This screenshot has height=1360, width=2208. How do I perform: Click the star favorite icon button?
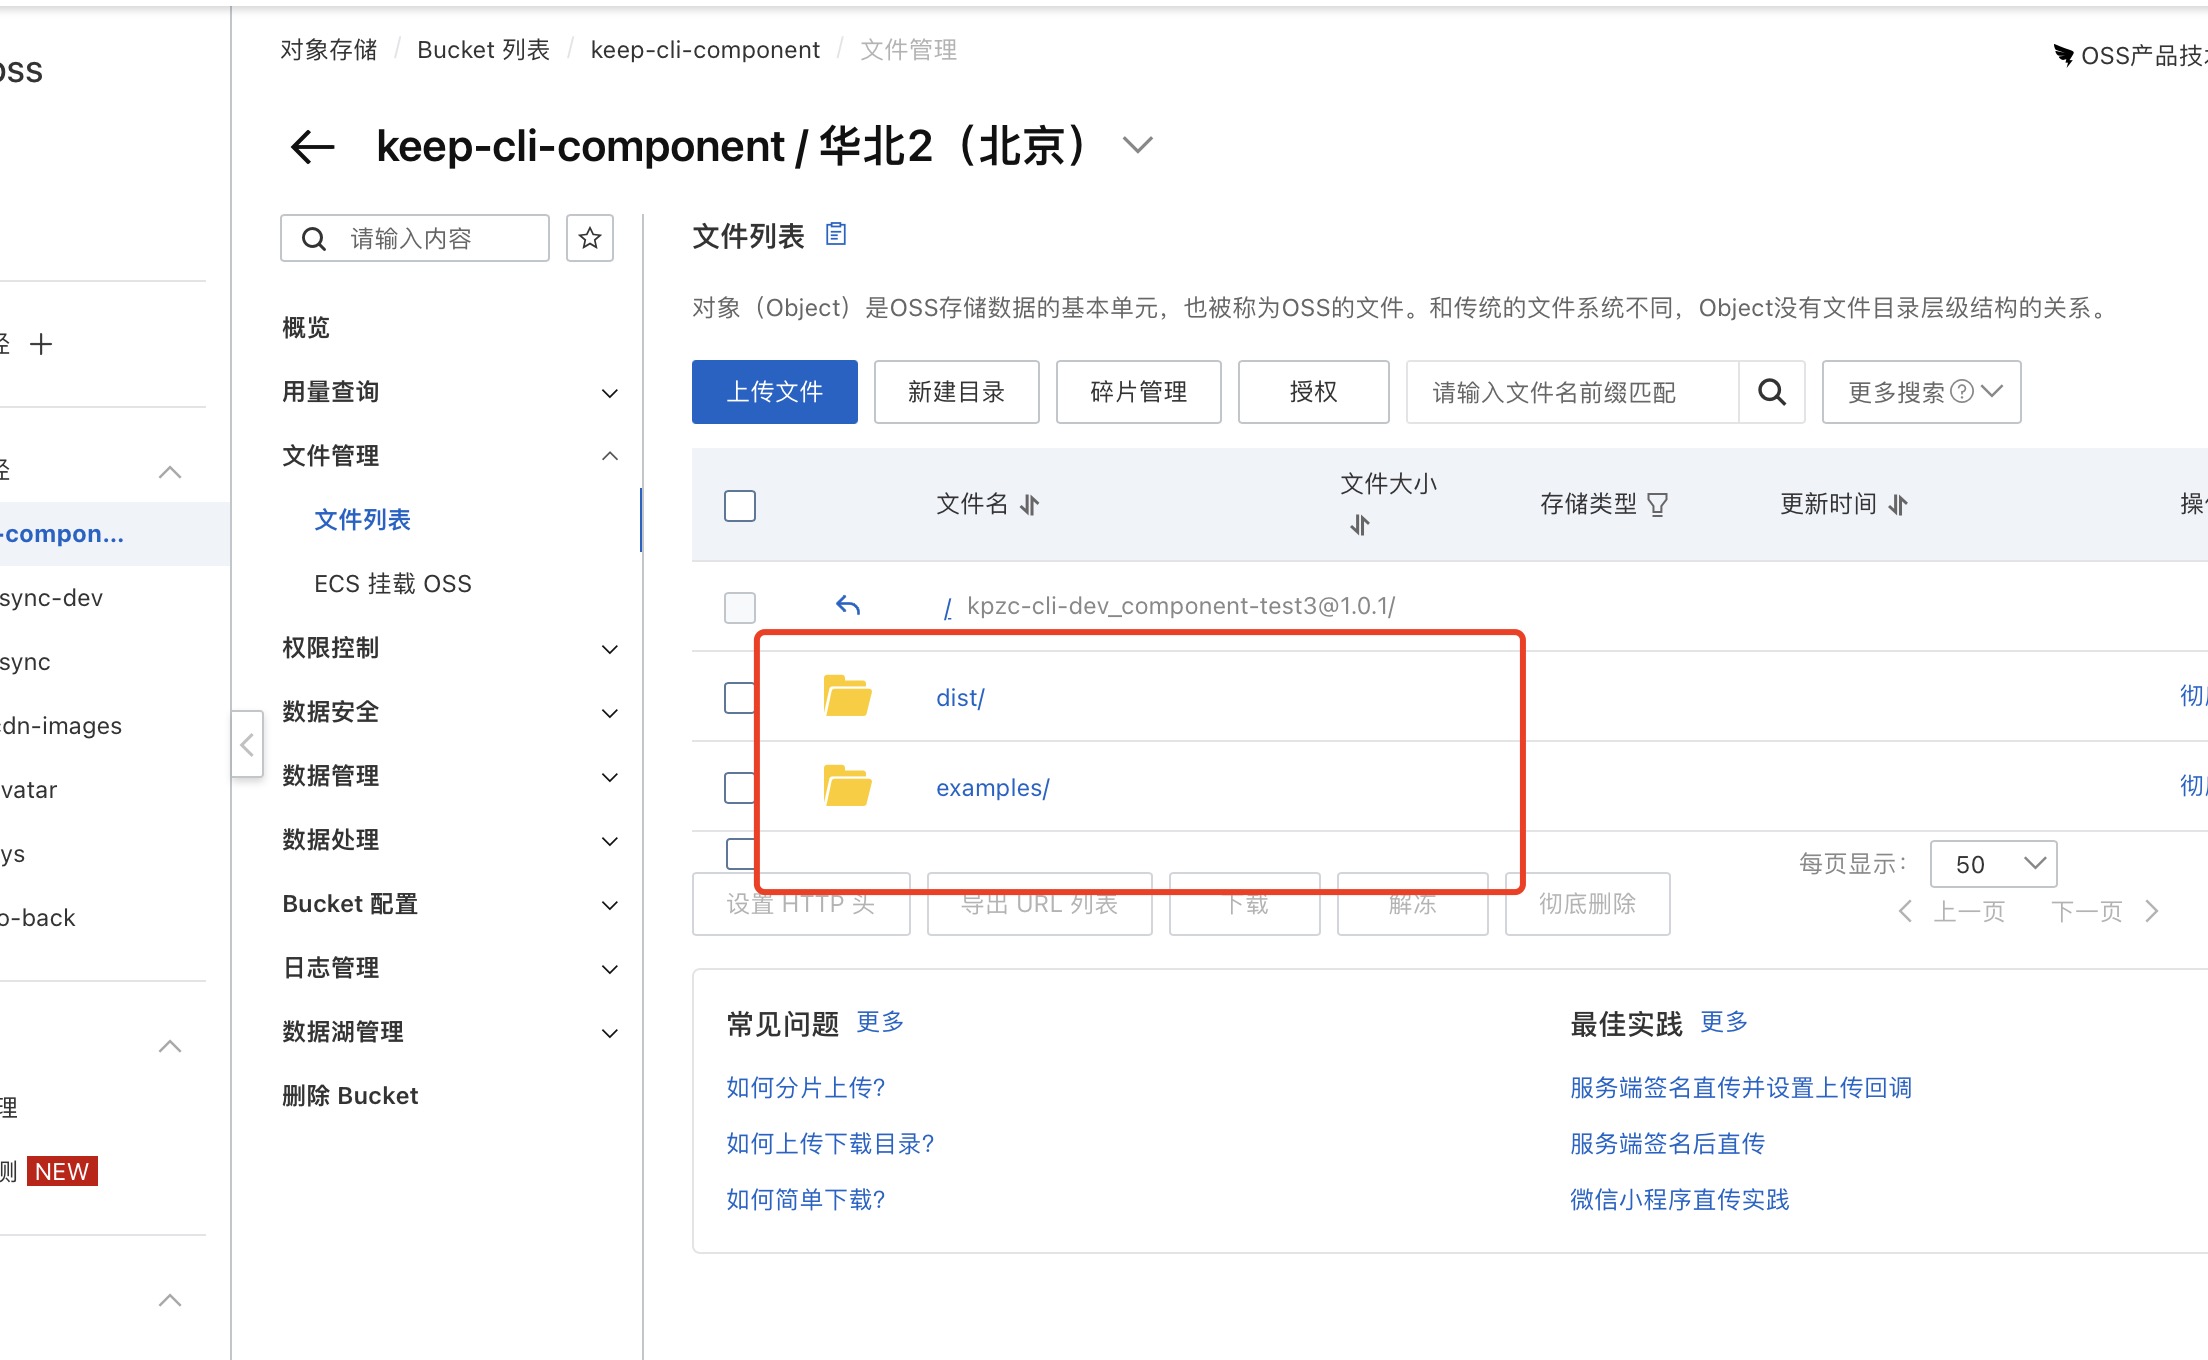click(x=590, y=238)
